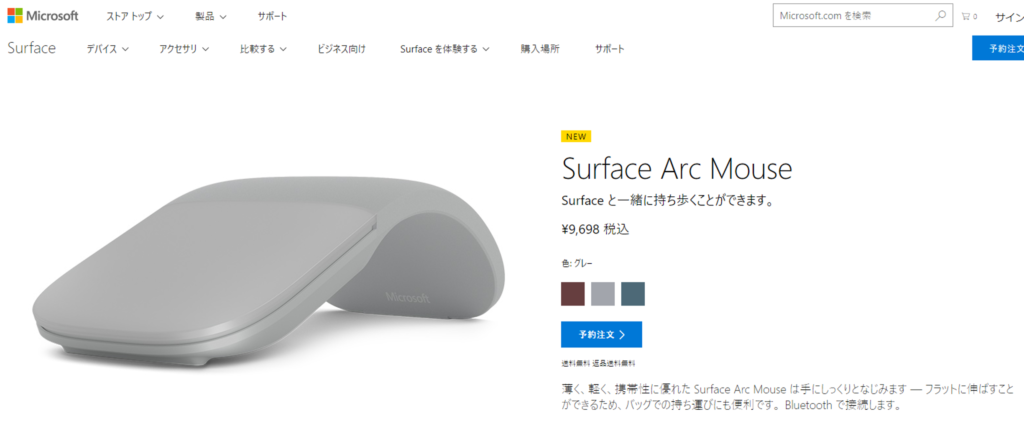Select the burgundy color swatch
The height and width of the screenshot is (429, 1024).
click(x=573, y=294)
